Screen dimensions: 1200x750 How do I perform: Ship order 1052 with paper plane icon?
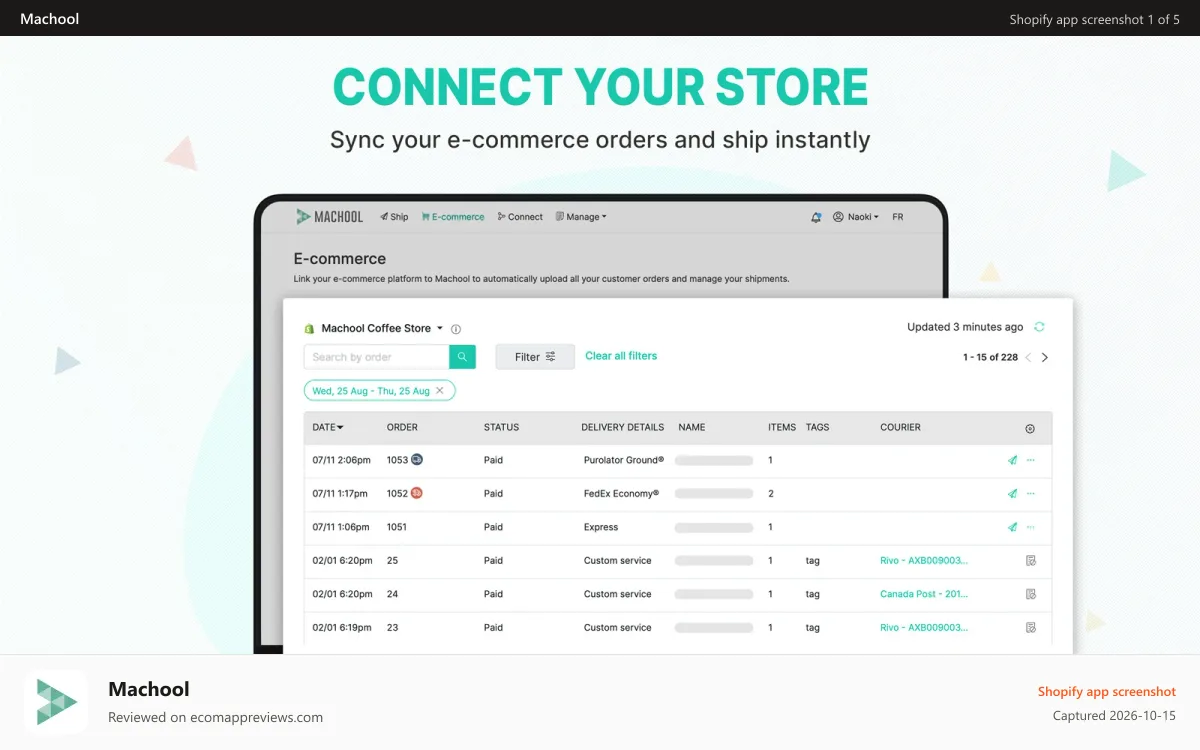coord(1012,494)
